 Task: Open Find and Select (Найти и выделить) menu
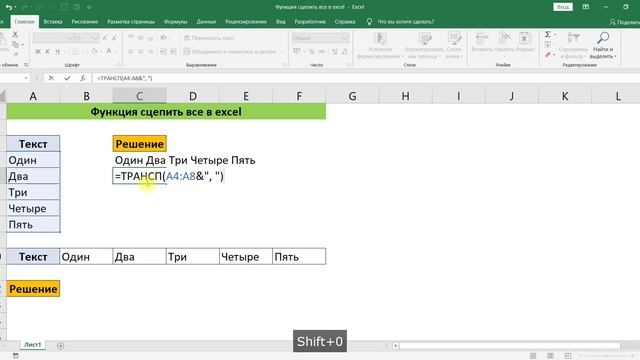click(x=603, y=46)
